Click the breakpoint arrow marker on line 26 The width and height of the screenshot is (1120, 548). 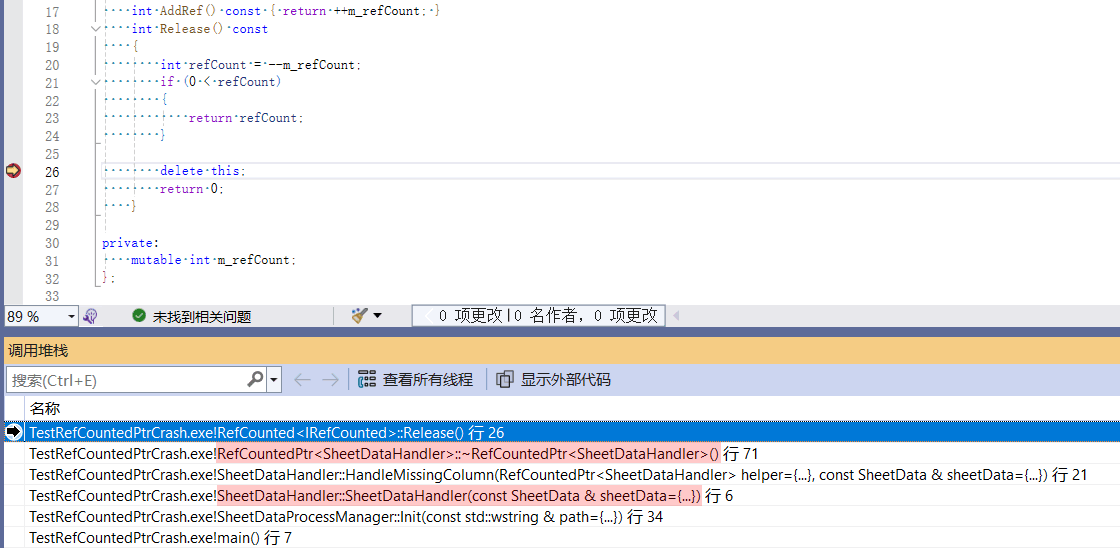click(13, 171)
